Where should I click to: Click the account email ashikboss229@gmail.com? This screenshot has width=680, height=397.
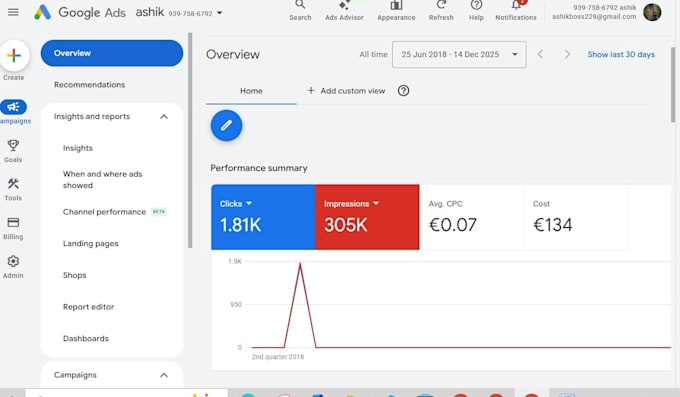coord(594,16)
